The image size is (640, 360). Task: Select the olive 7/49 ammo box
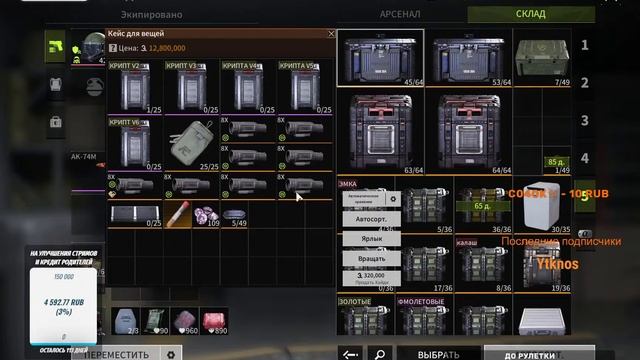point(542,58)
